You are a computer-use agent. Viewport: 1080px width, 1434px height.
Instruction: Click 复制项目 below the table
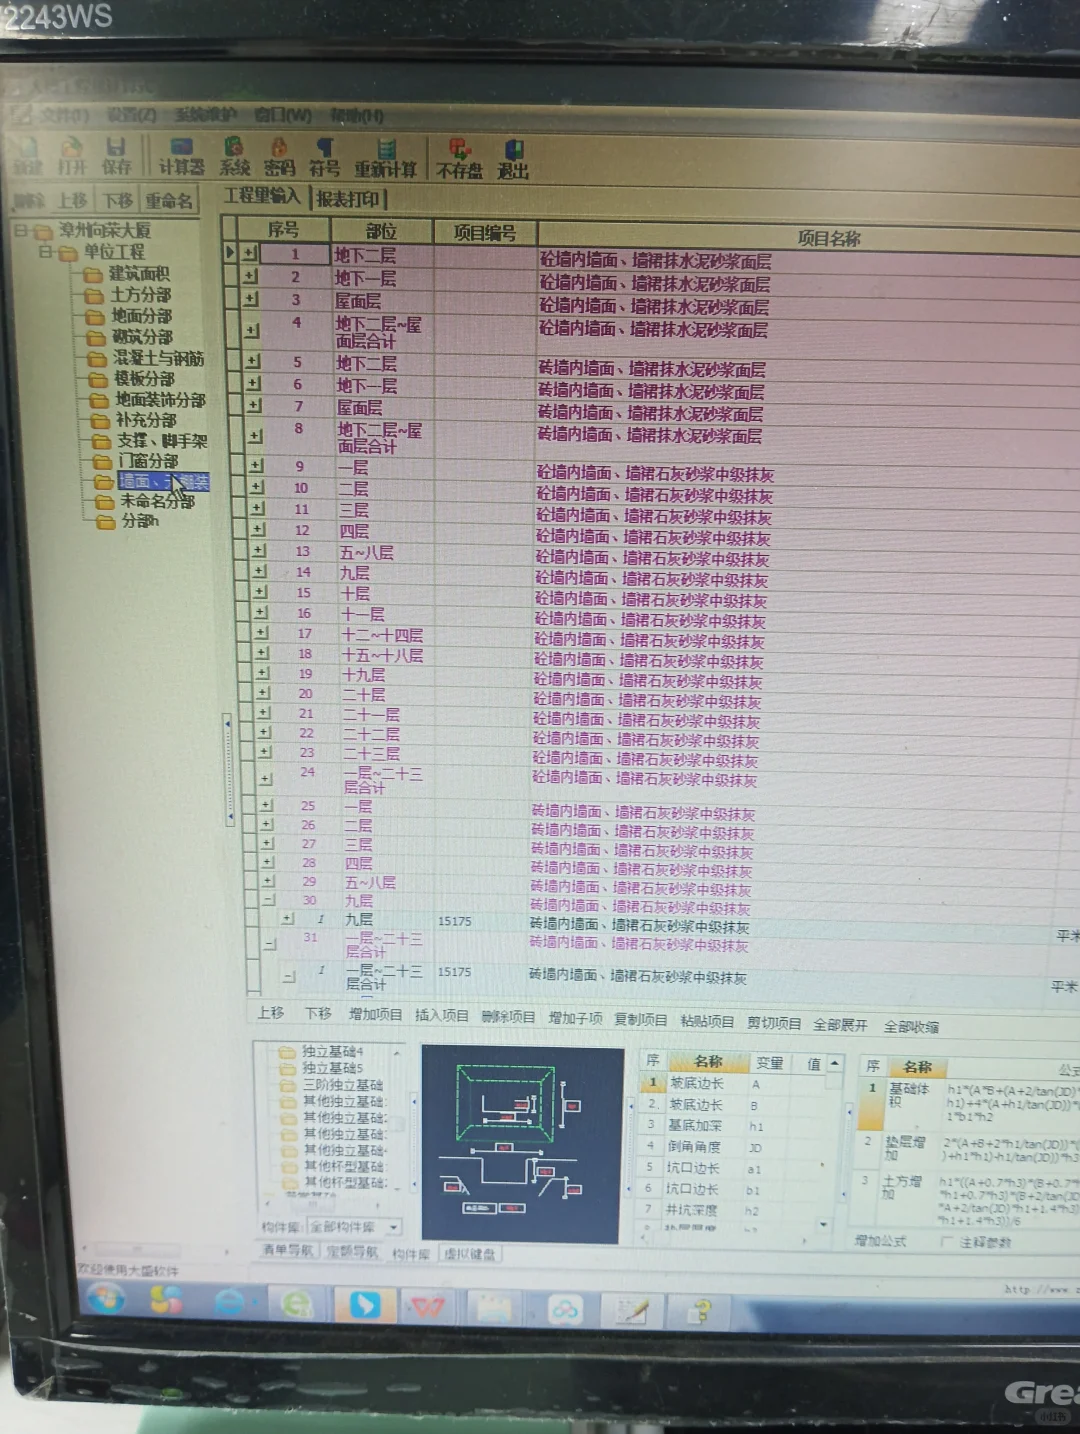click(640, 1019)
